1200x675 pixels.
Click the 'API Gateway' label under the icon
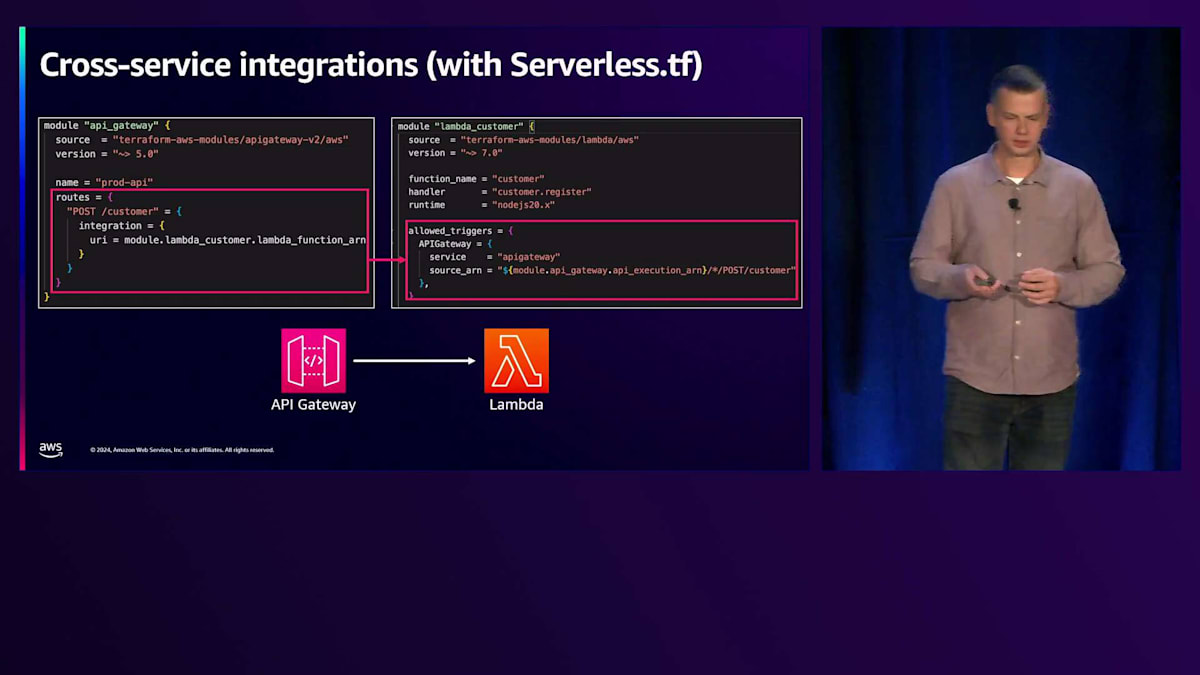click(313, 405)
